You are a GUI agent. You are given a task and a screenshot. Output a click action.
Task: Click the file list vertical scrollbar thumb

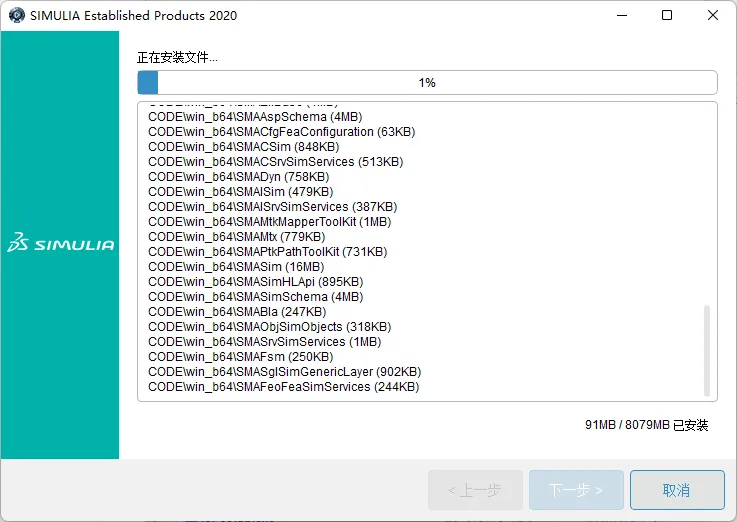click(706, 351)
